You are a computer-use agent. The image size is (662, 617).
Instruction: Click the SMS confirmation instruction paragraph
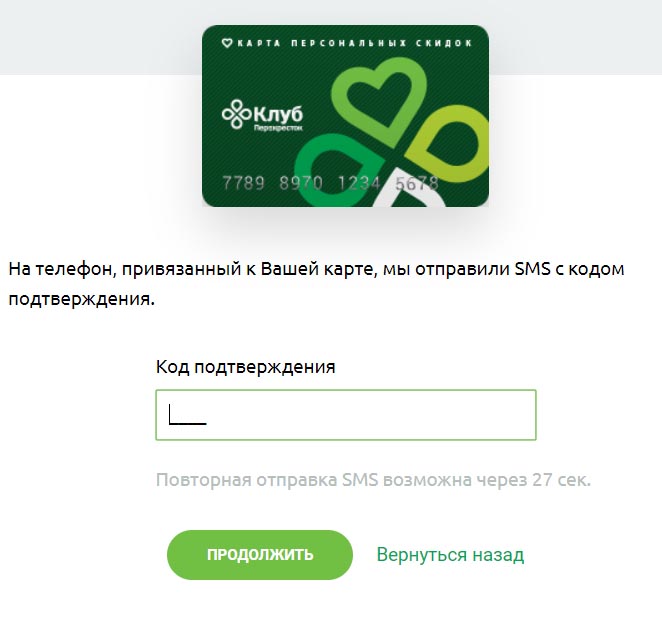(316, 284)
